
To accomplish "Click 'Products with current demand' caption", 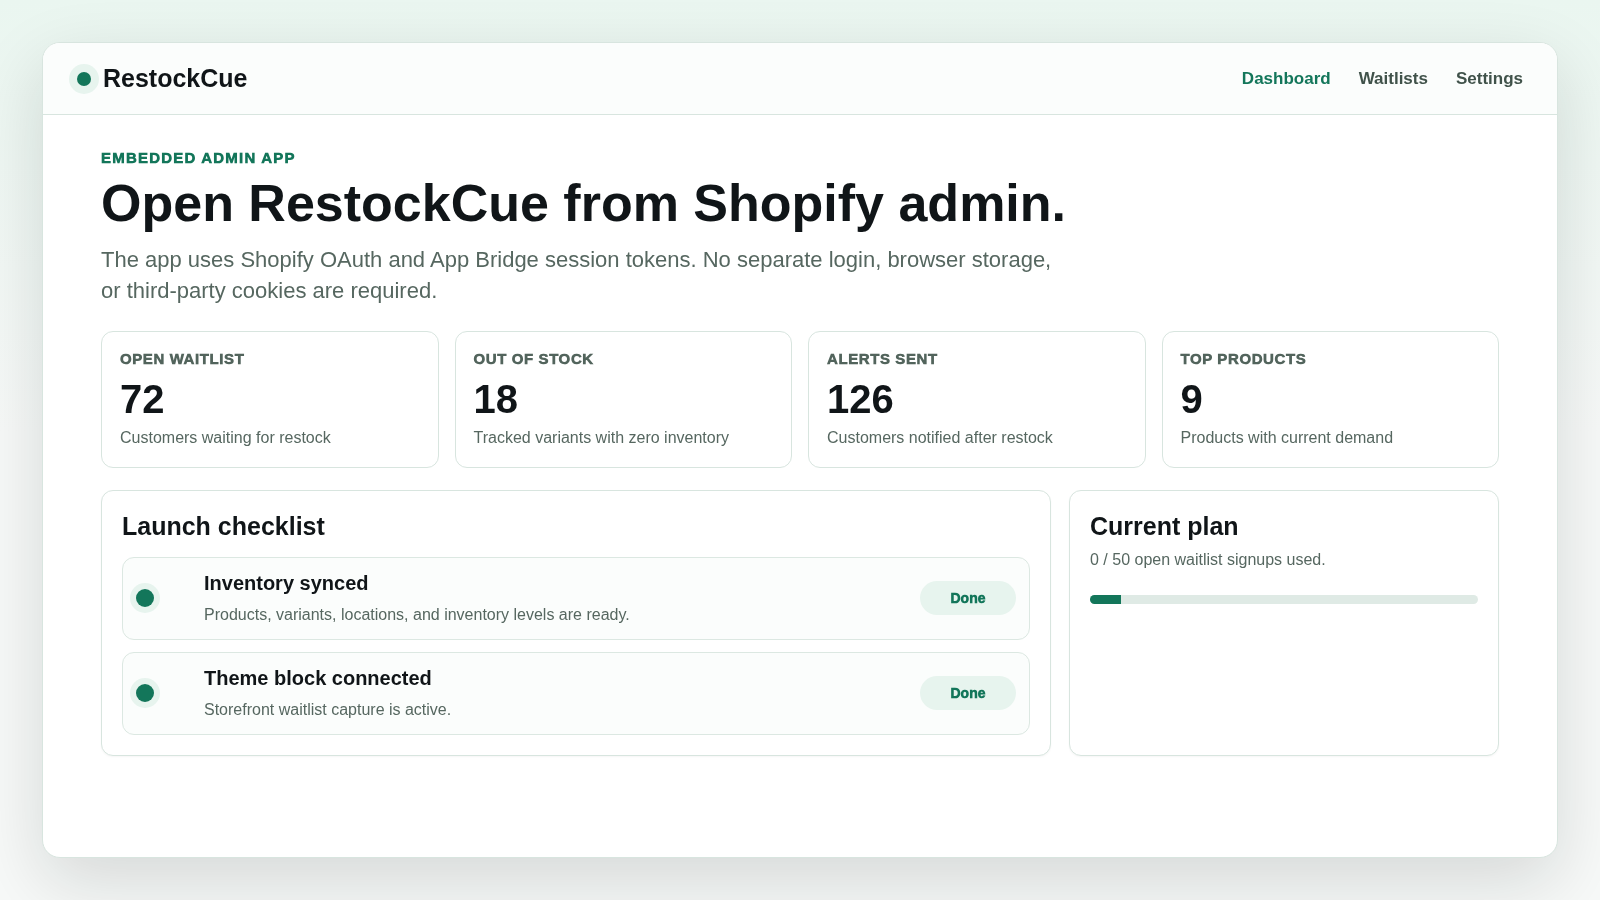I will pyautogui.click(x=1286, y=438).
